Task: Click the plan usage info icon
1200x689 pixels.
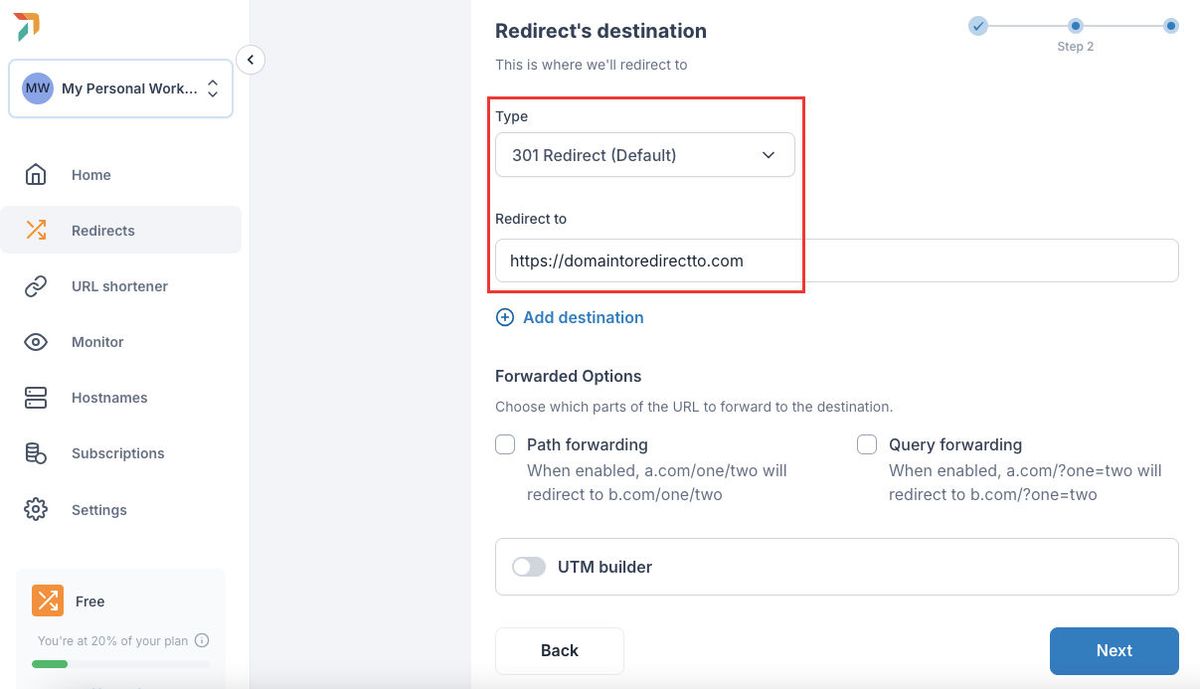Action: point(202,641)
